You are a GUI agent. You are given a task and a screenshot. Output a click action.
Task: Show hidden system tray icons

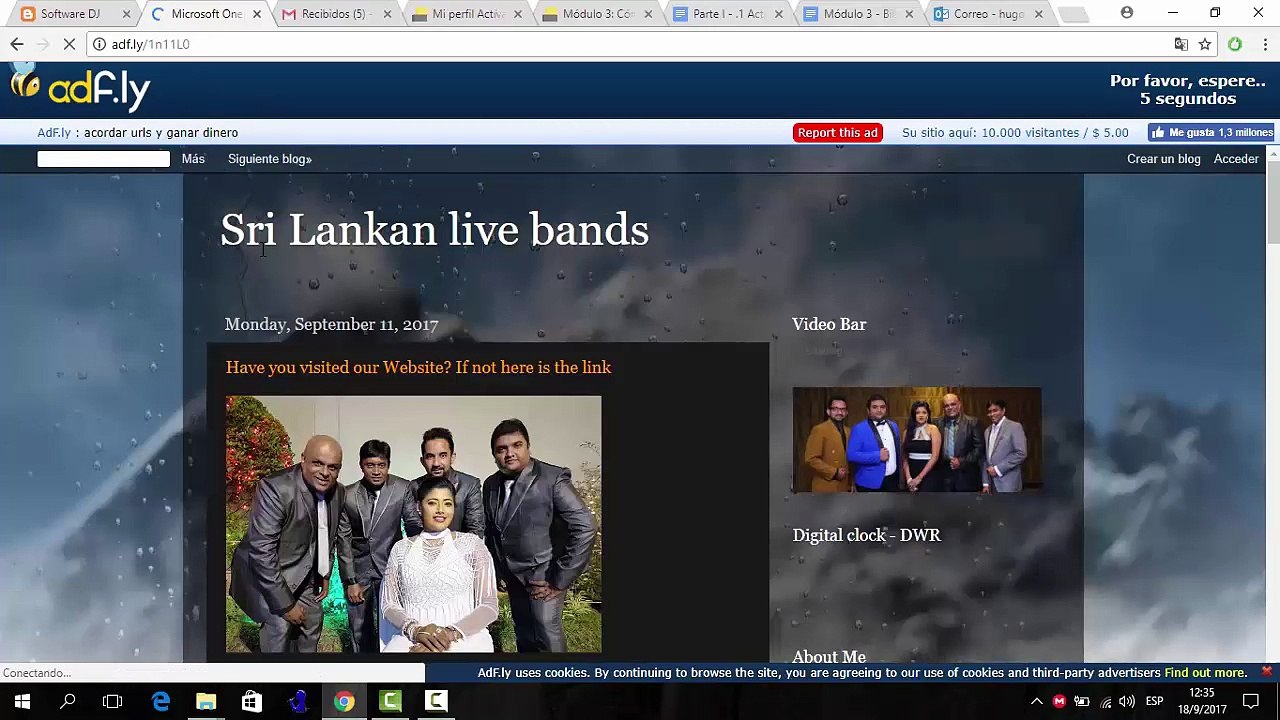coord(1037,701)
